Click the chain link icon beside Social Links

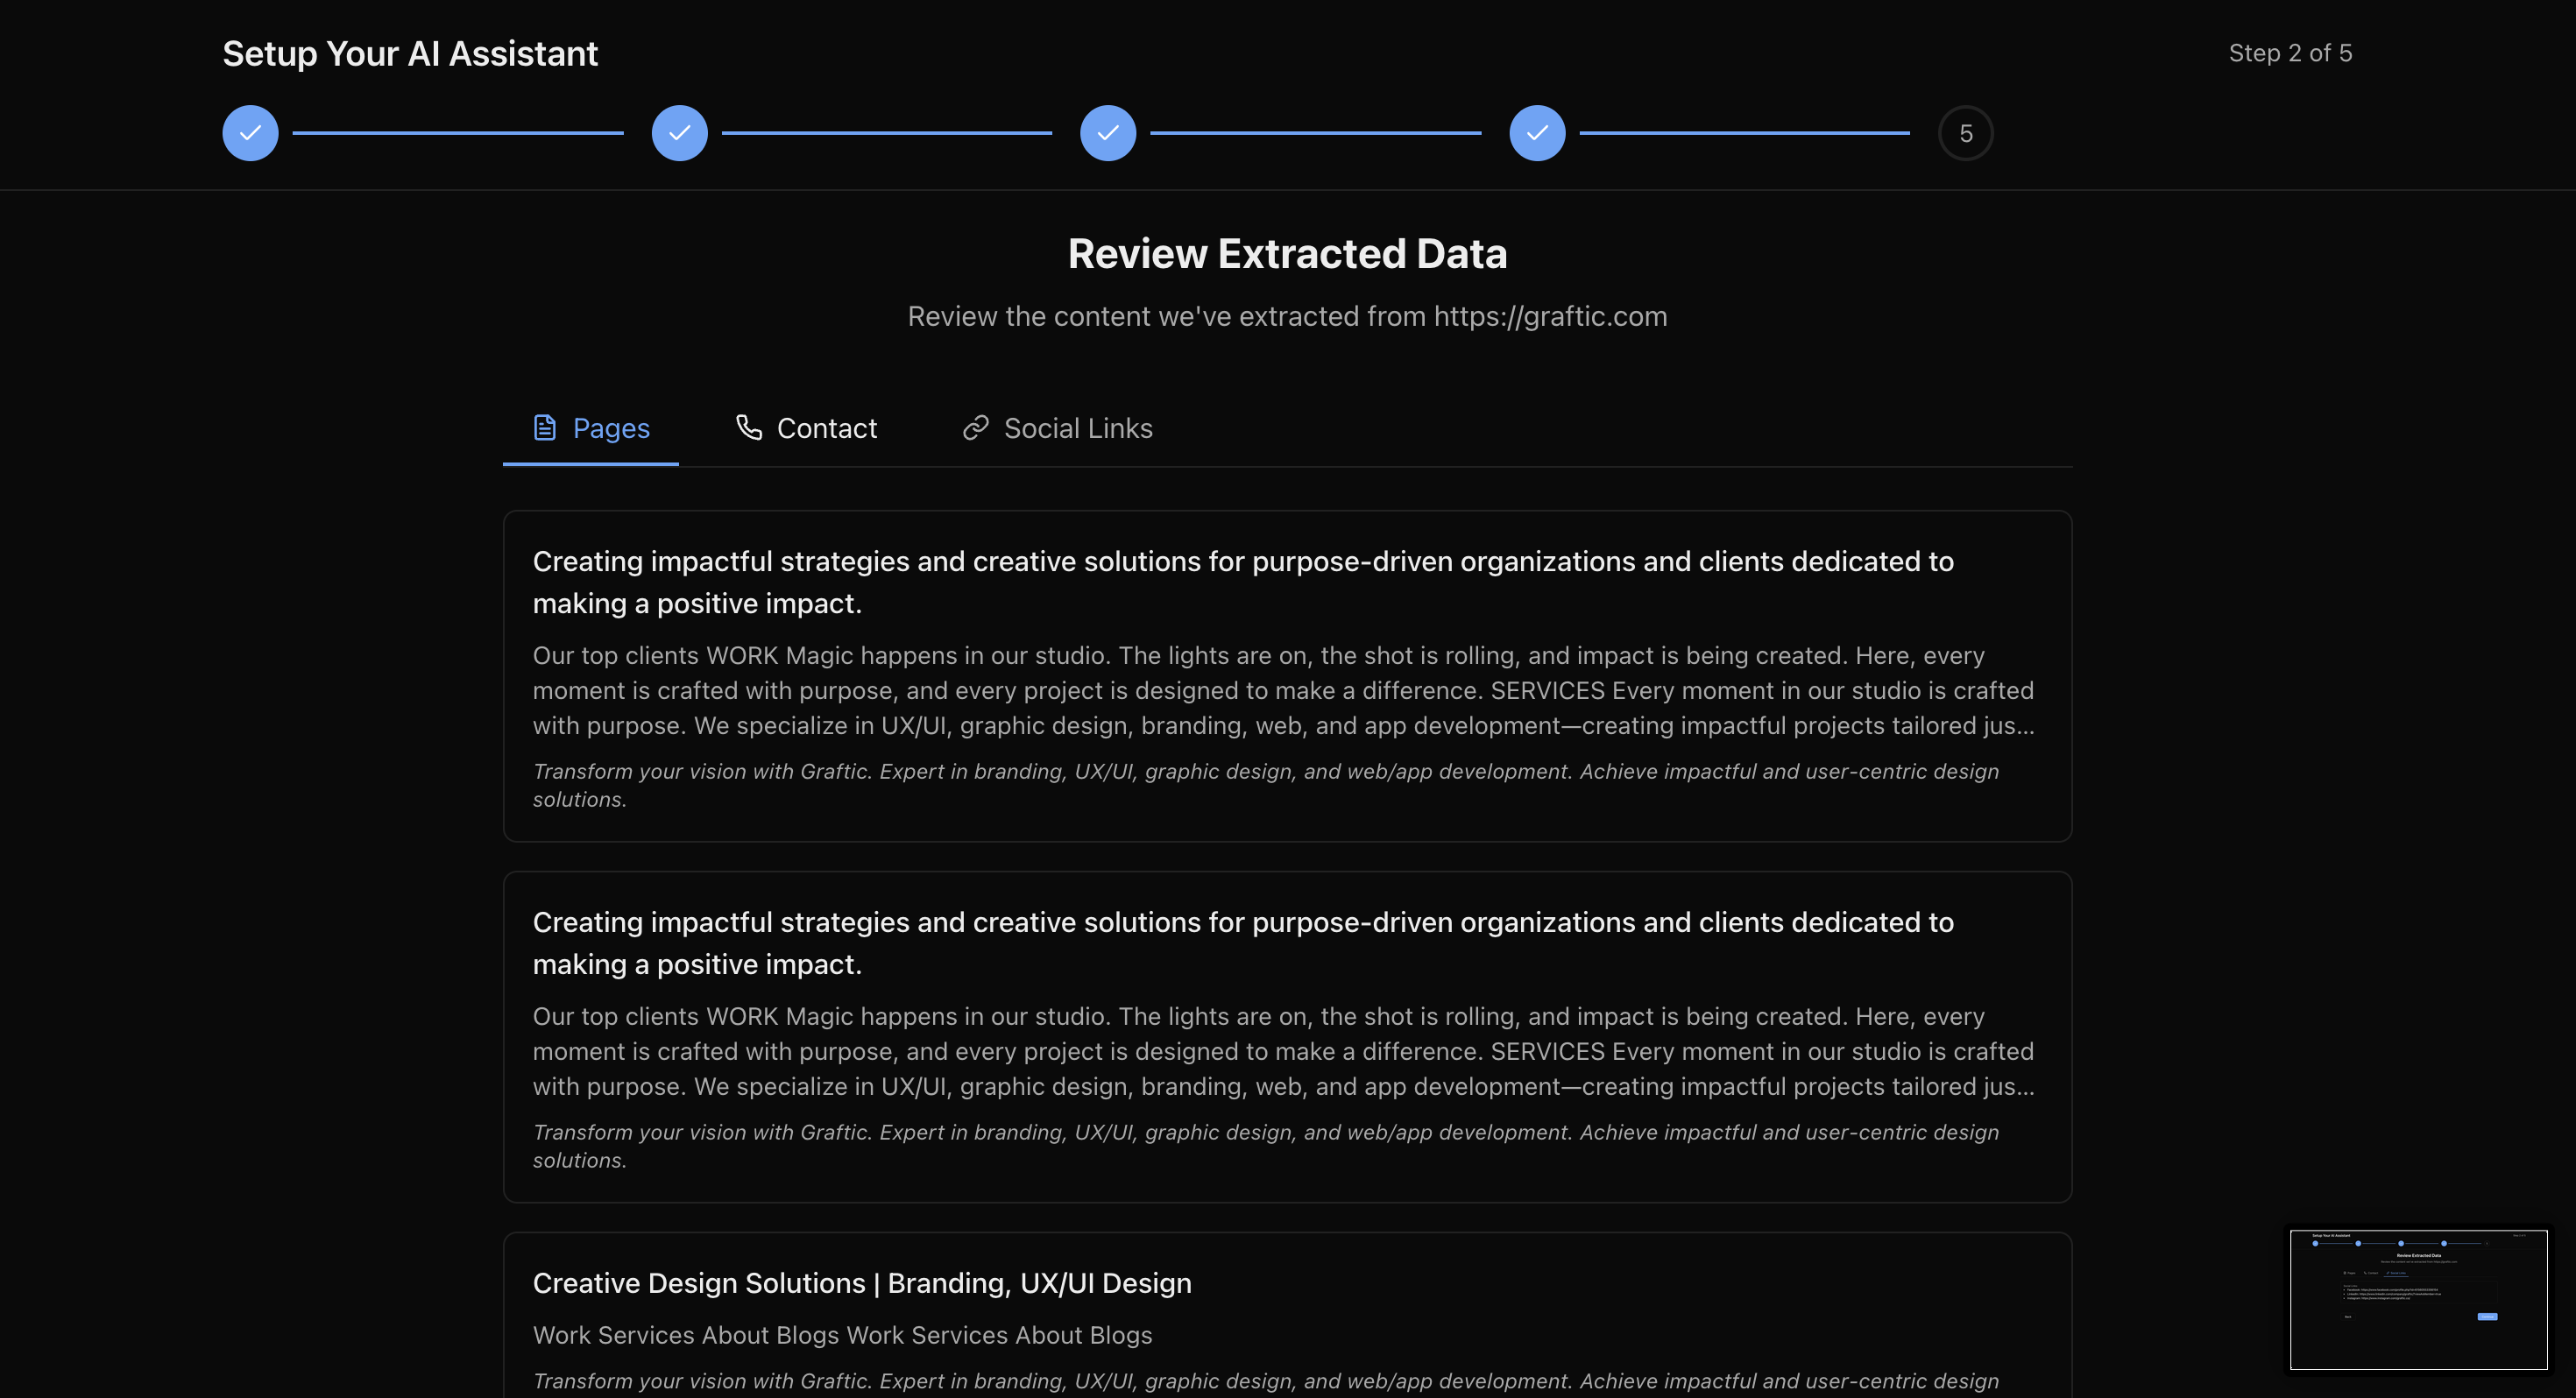[975, 428]
